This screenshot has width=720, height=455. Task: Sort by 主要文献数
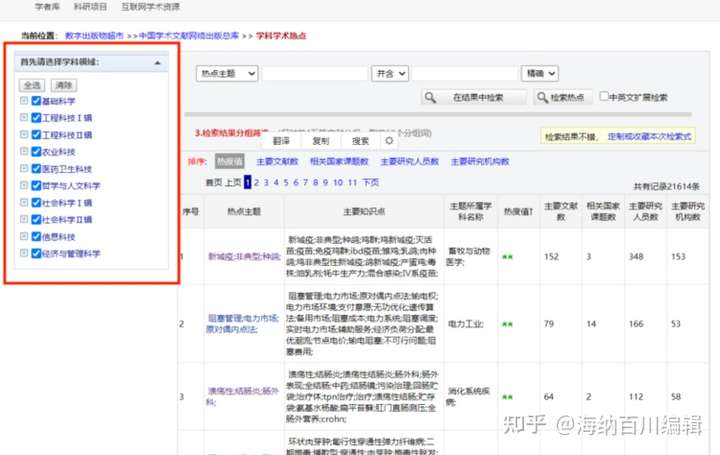277,161
